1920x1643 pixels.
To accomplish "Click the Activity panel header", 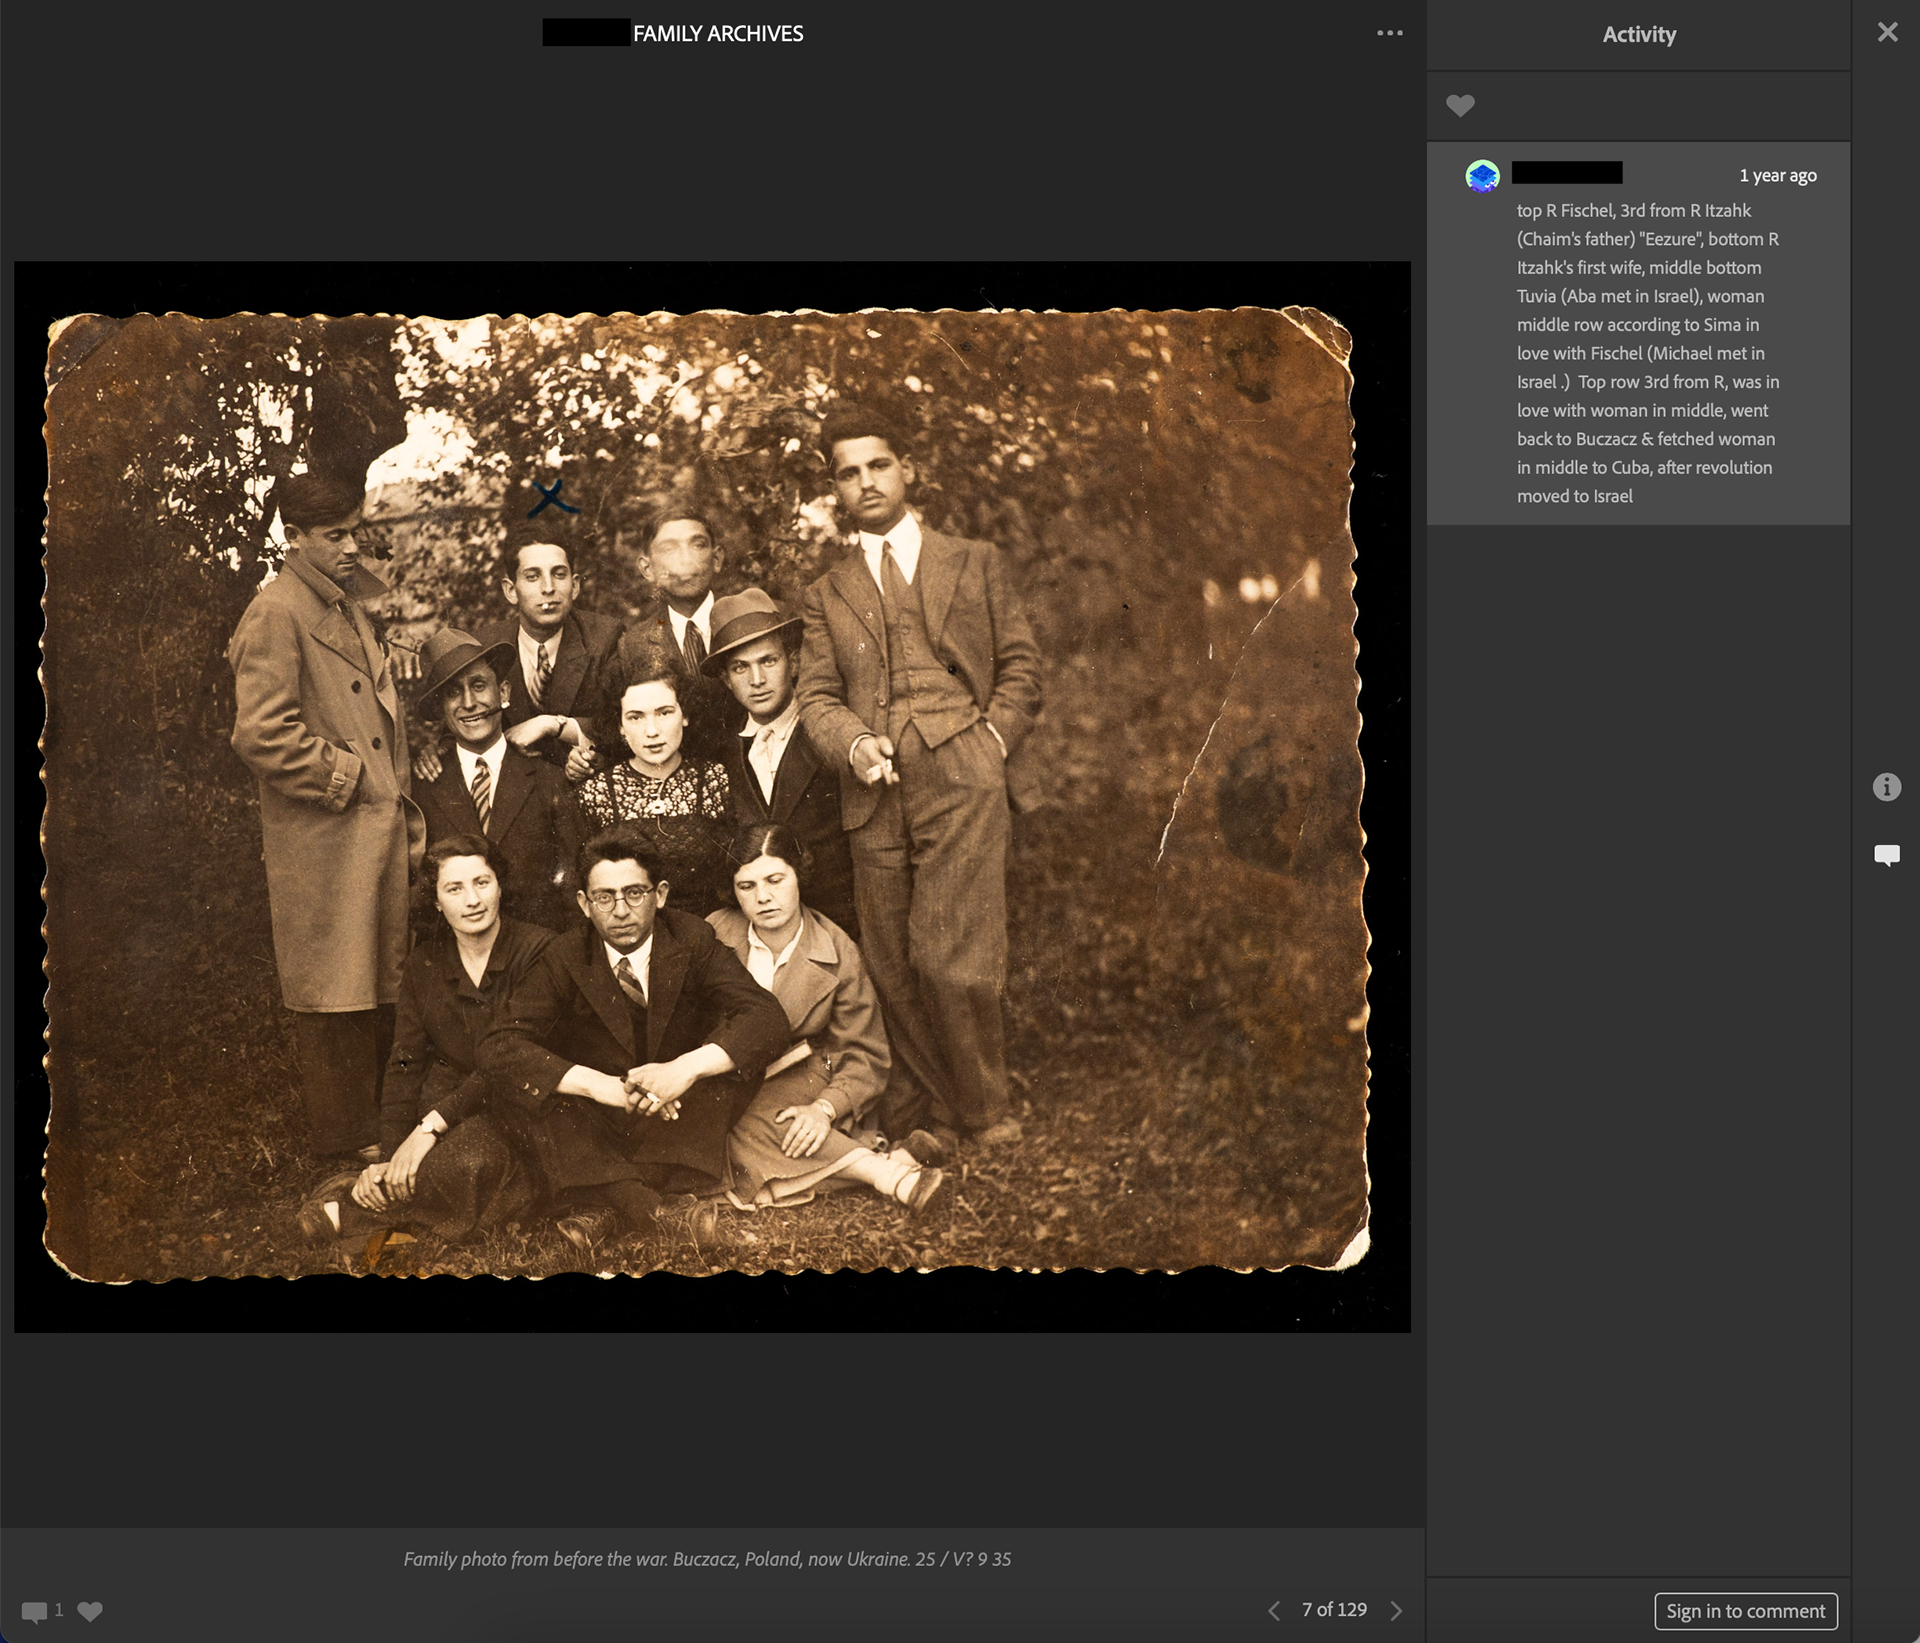I will tap(1638, 34).
